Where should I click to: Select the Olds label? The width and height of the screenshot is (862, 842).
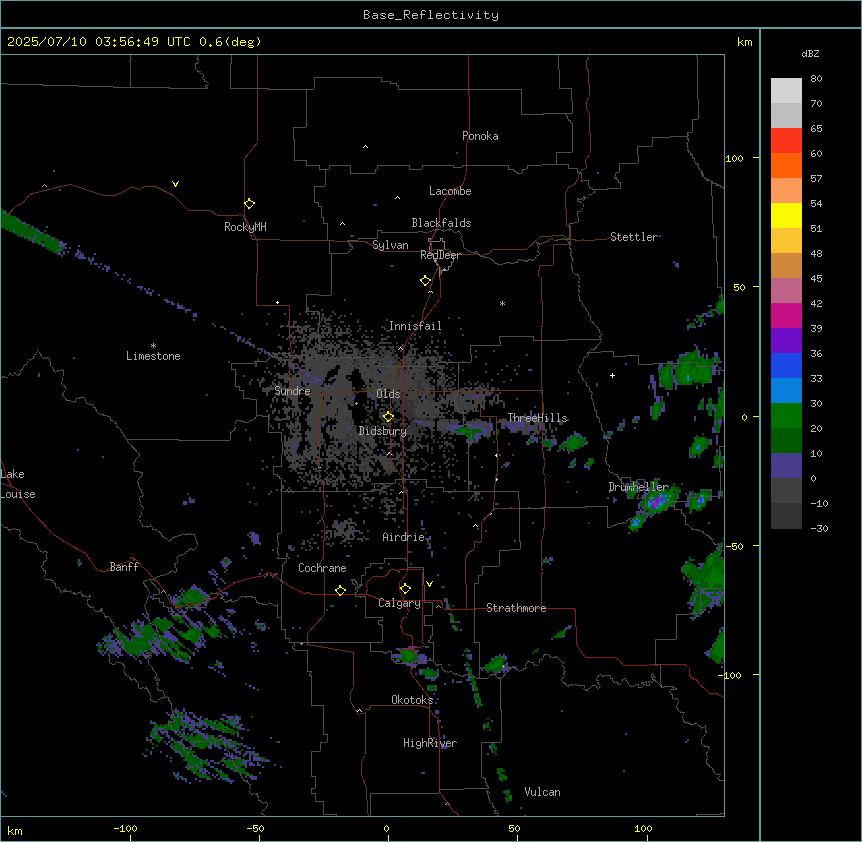388,394
